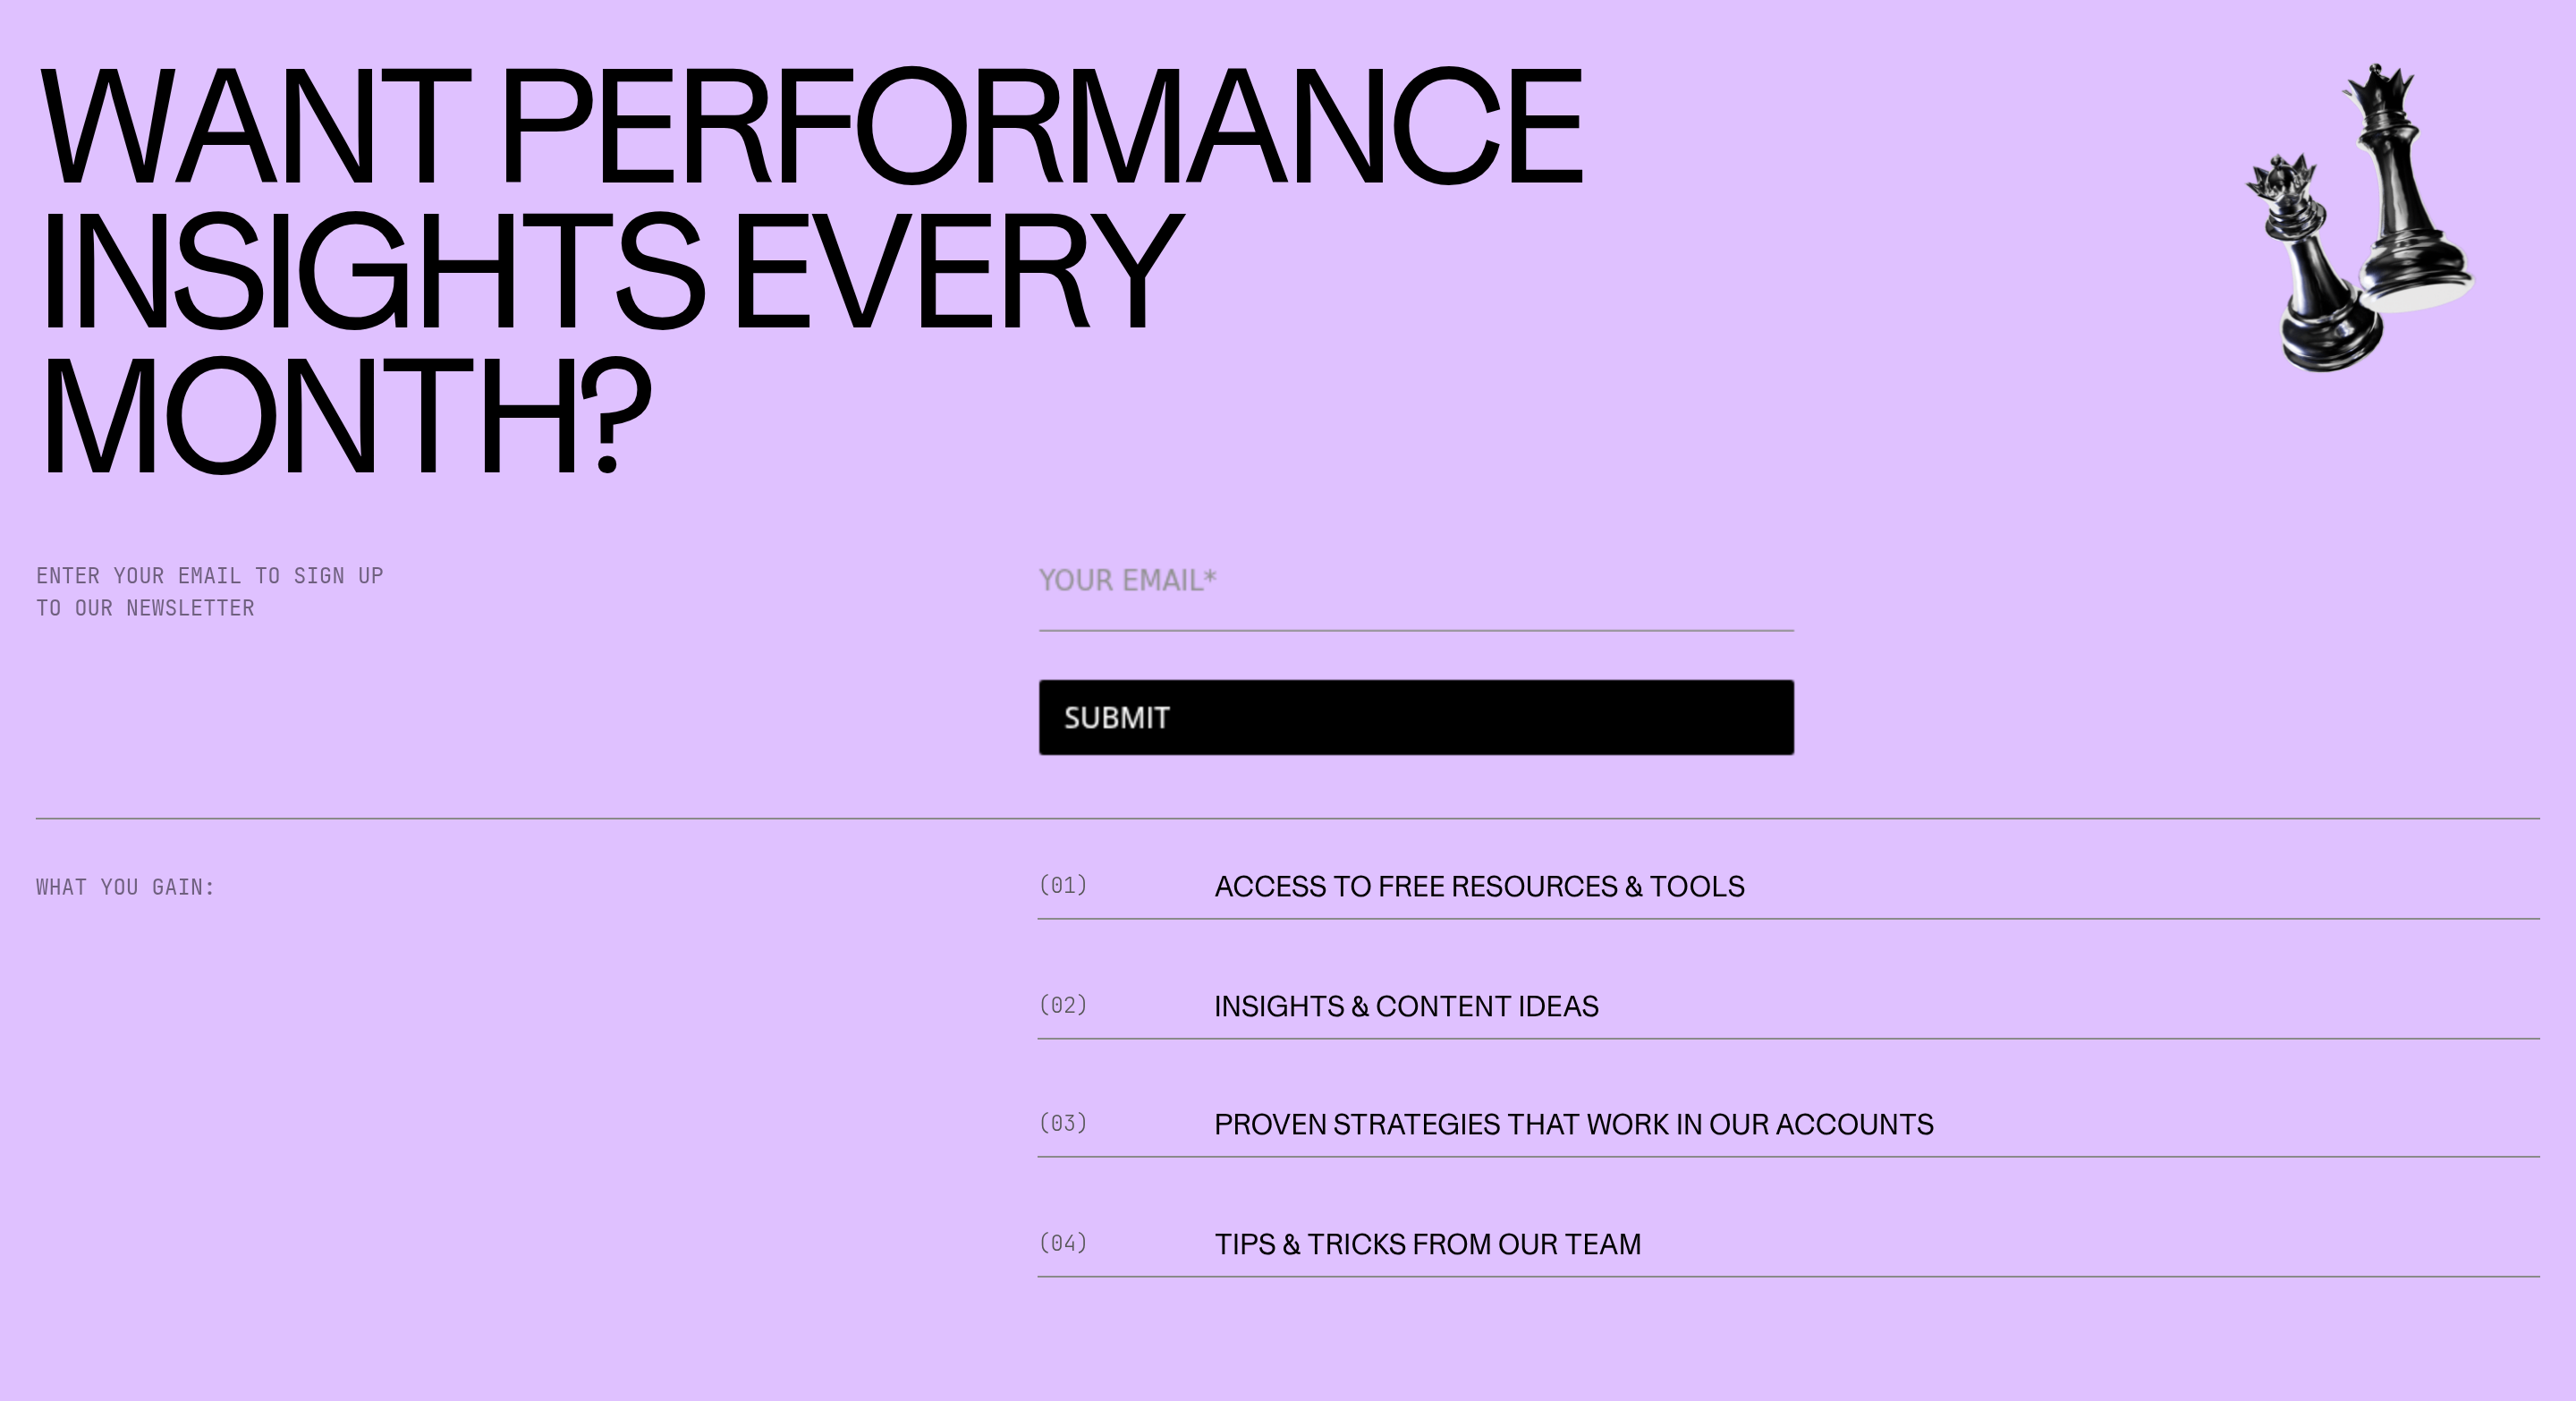Select the (03) list number marker

(x=1063, y=1123)
